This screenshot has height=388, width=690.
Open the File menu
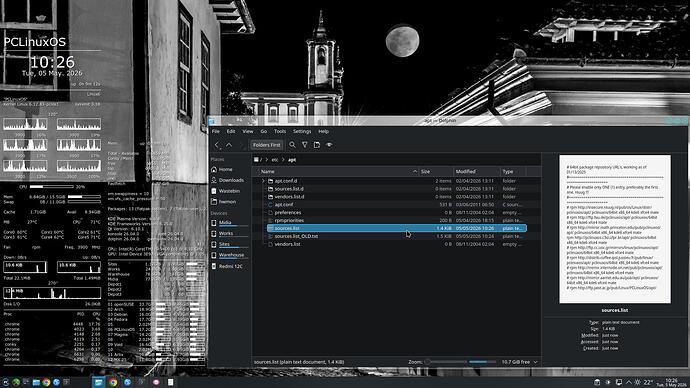click(x=216, y=131)
